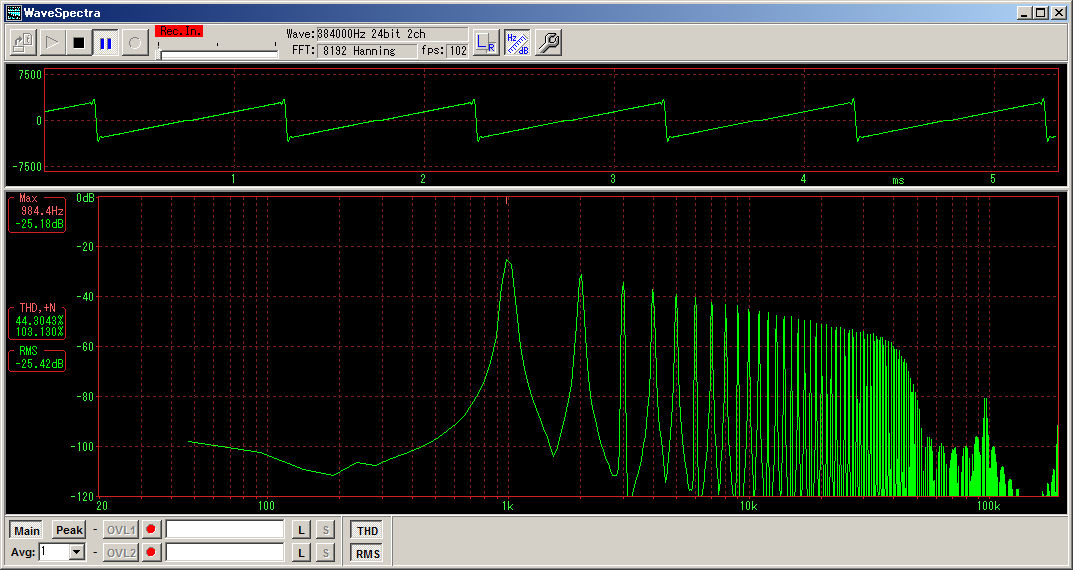Click the RMS readout -25.42dB
The width and height of the screenshot is (1073, 570).
click(x=39, y=363)
